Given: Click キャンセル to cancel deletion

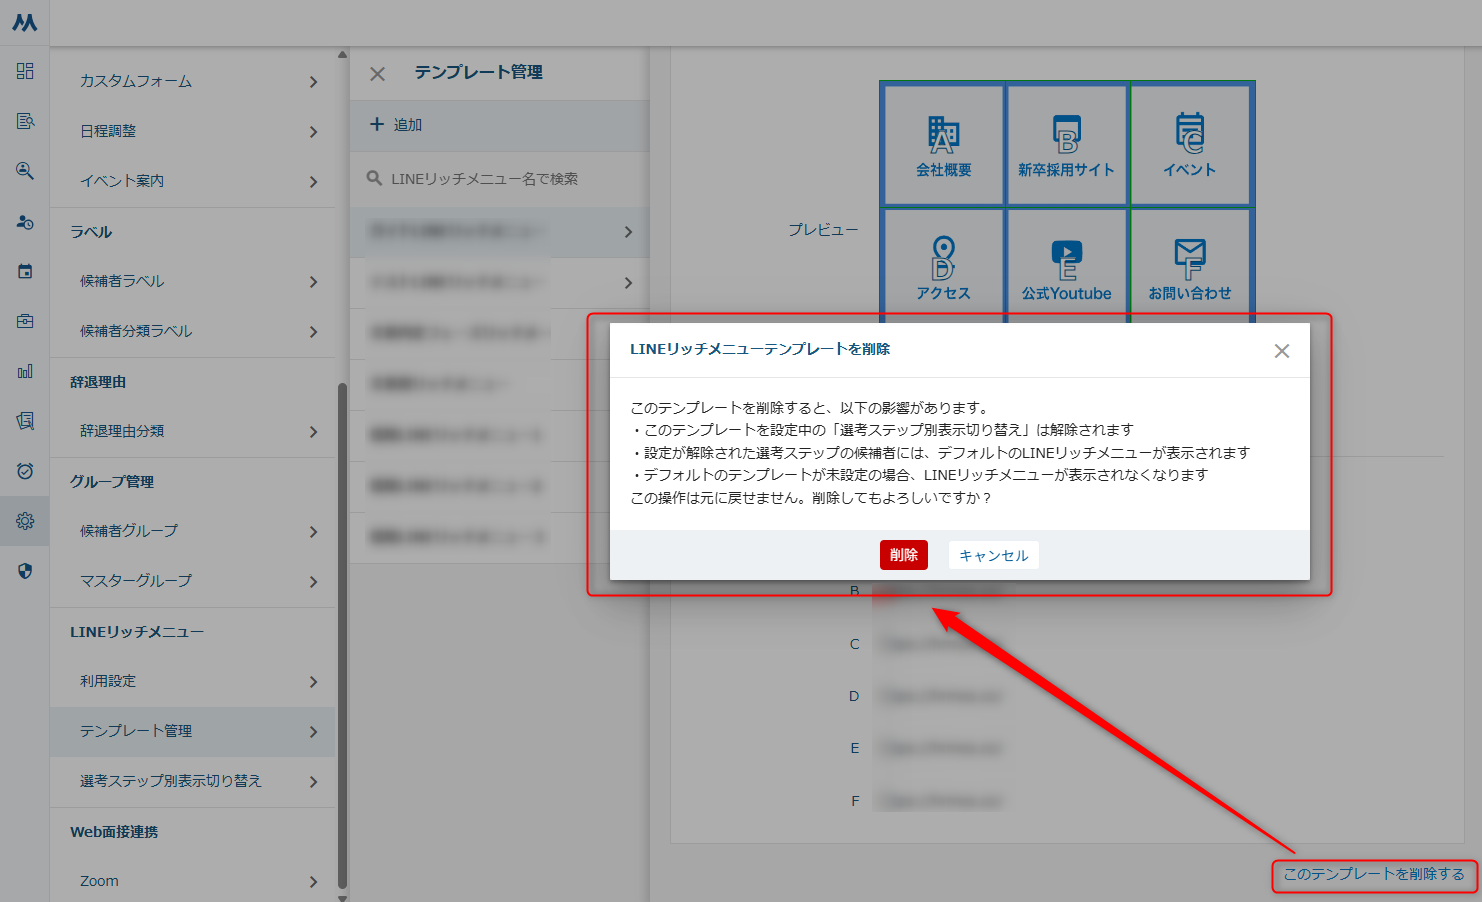Looking at the screenshot, I should tap(993, 555).
